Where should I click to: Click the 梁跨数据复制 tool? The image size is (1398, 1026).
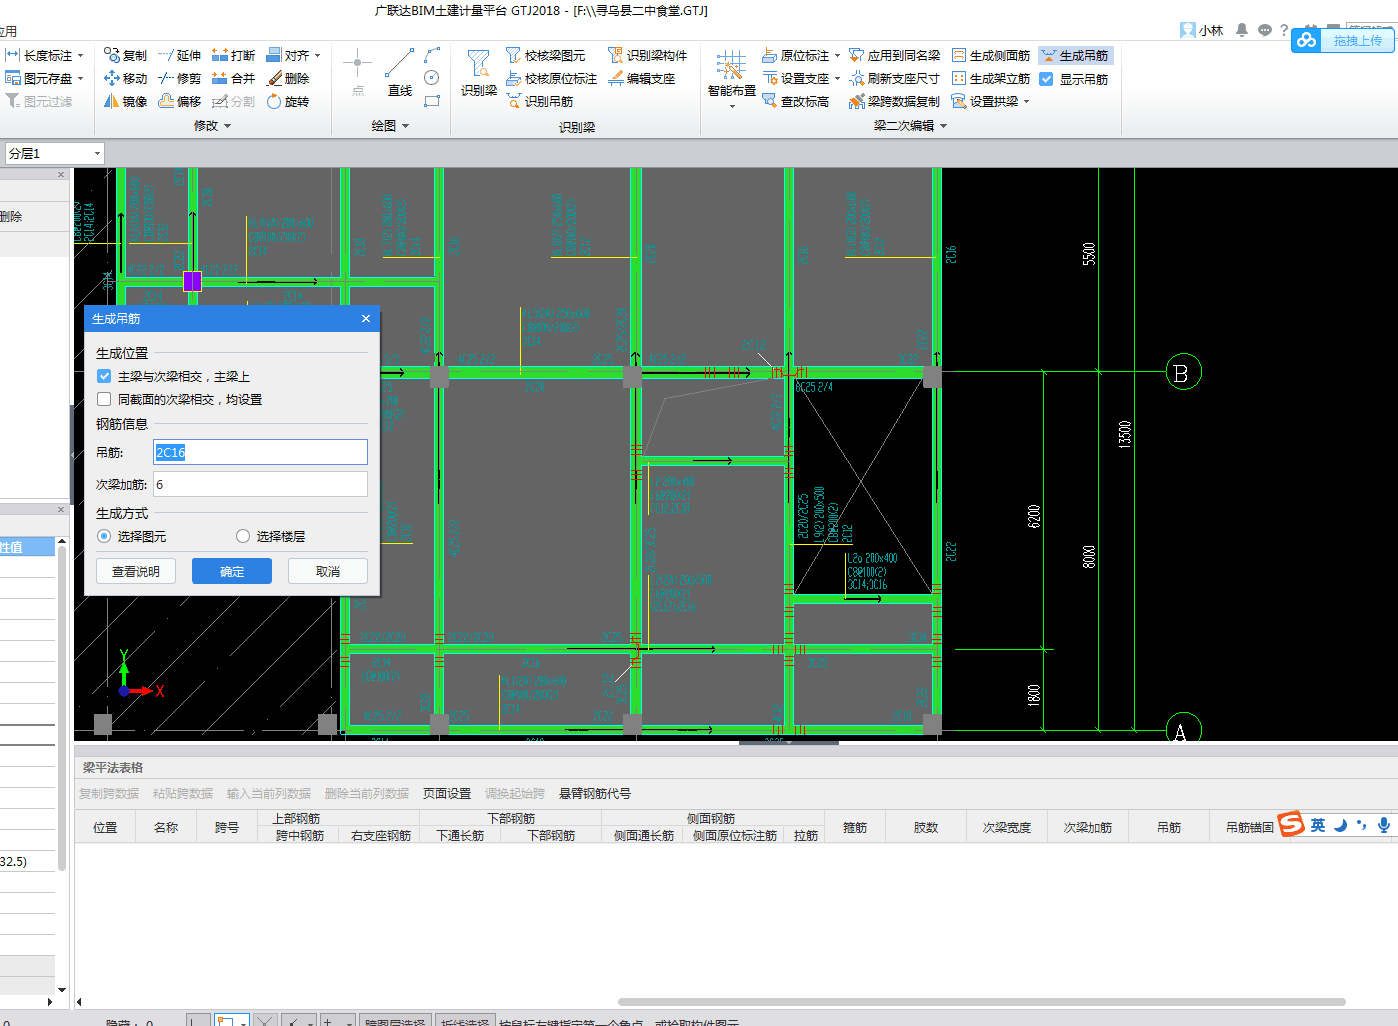pyautogui.click(x=894, y=101)
